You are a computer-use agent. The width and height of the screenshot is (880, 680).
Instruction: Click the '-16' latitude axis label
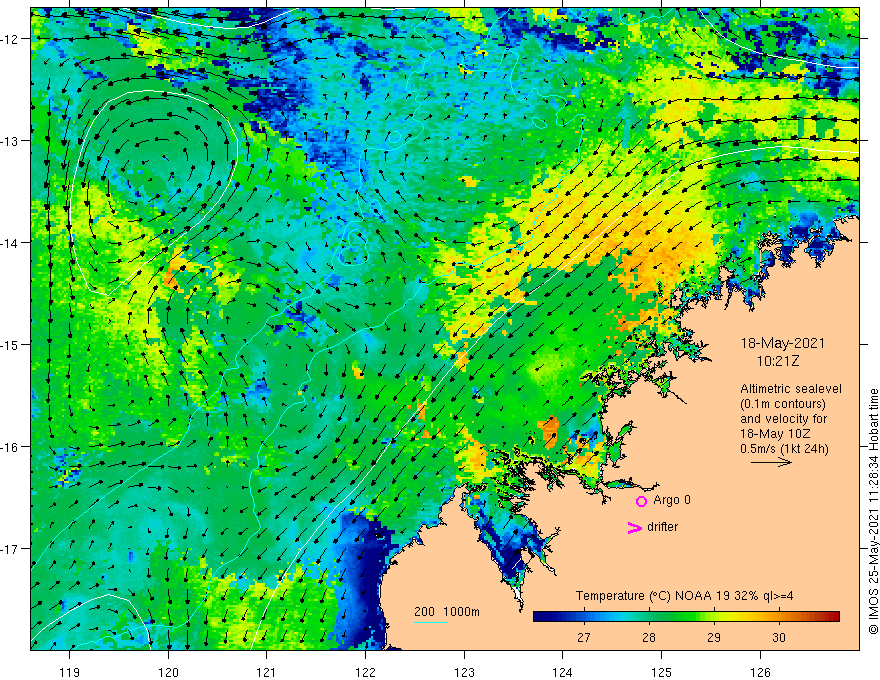[x=10, y=447]
